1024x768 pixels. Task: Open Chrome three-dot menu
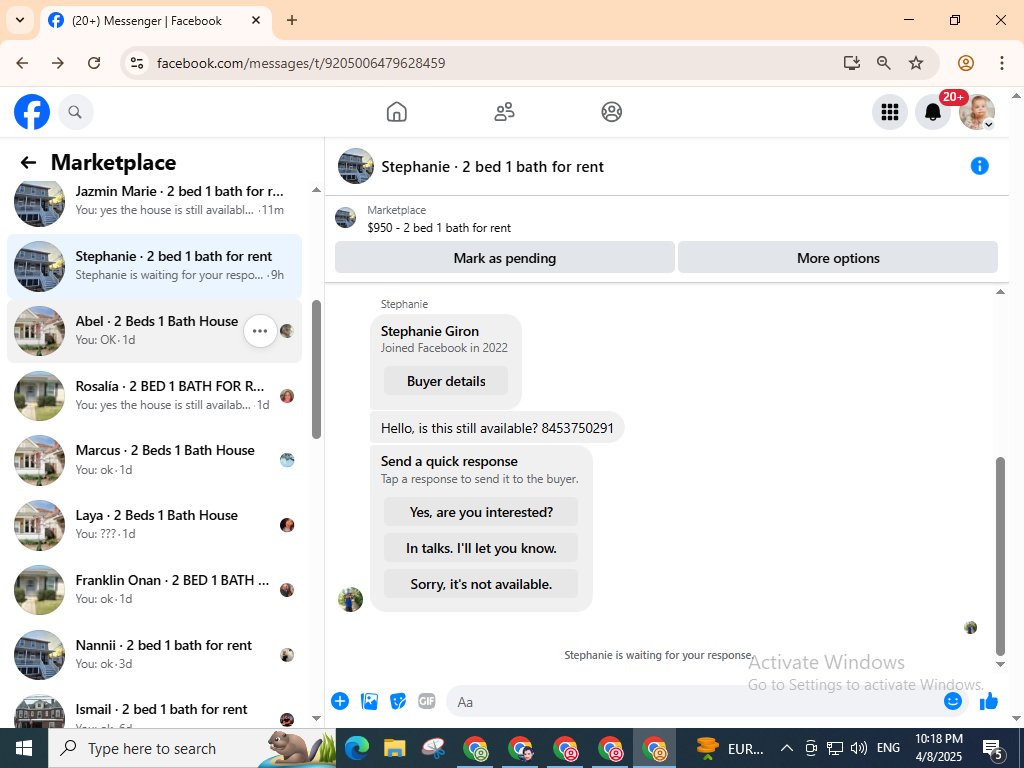click(1002, 63)
